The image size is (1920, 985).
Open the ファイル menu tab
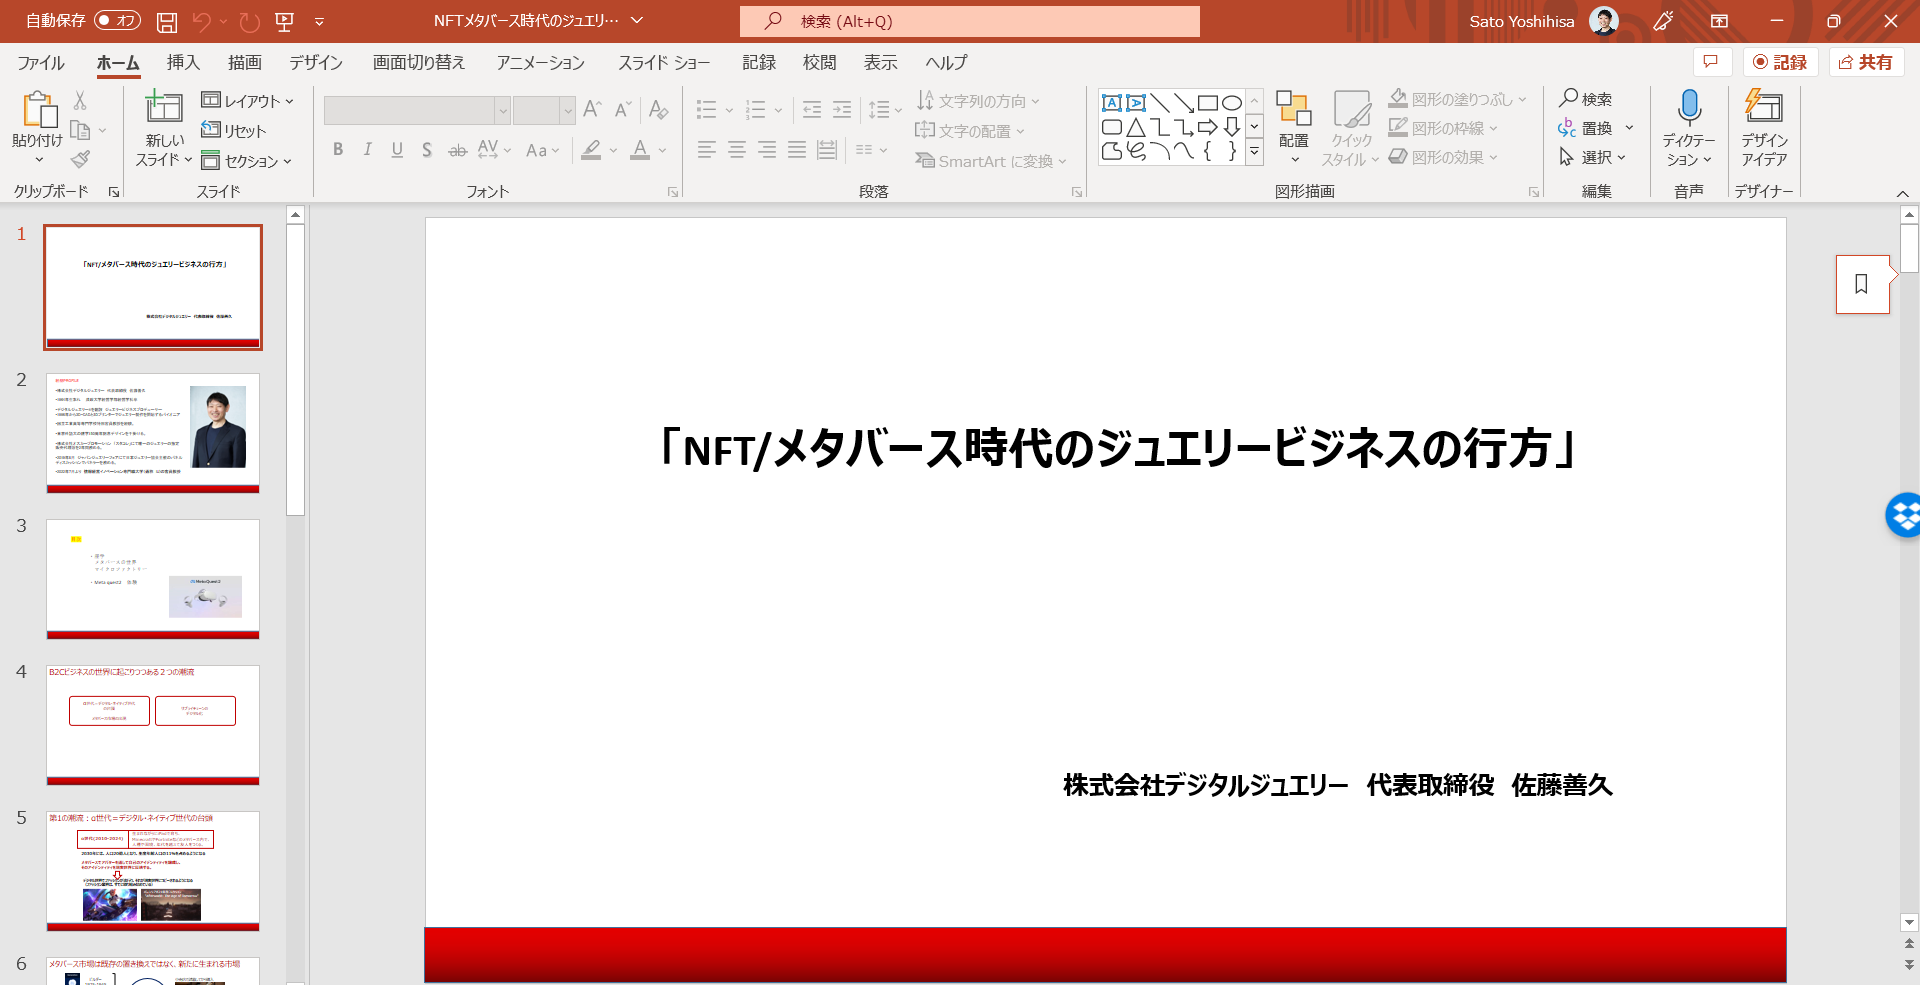pos(41,63)
